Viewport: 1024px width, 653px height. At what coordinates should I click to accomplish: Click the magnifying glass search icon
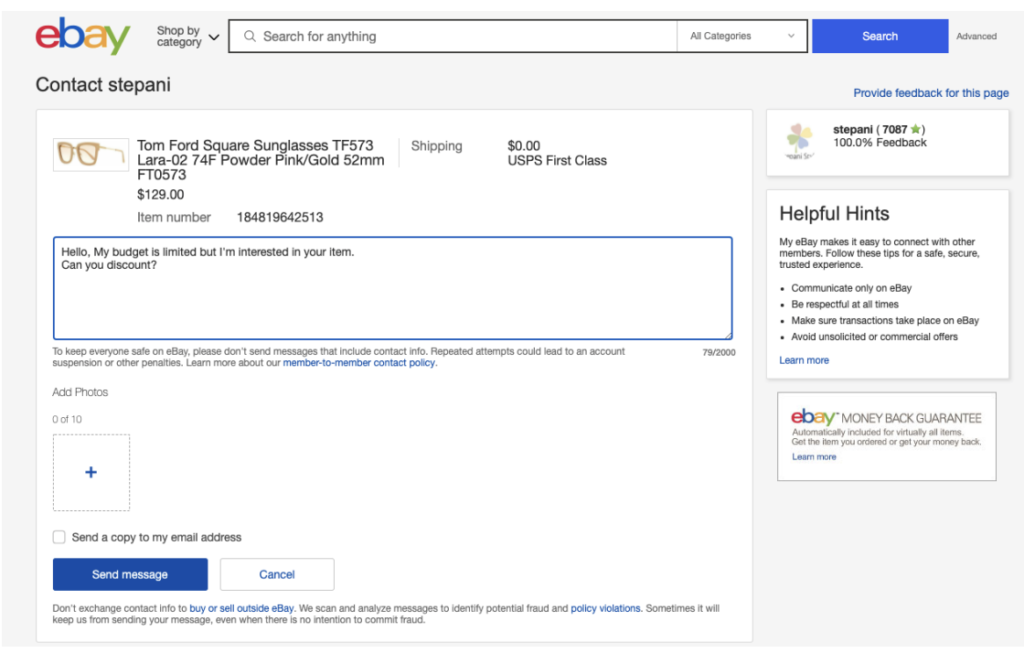pyautogui.click(x=250, y=37)
